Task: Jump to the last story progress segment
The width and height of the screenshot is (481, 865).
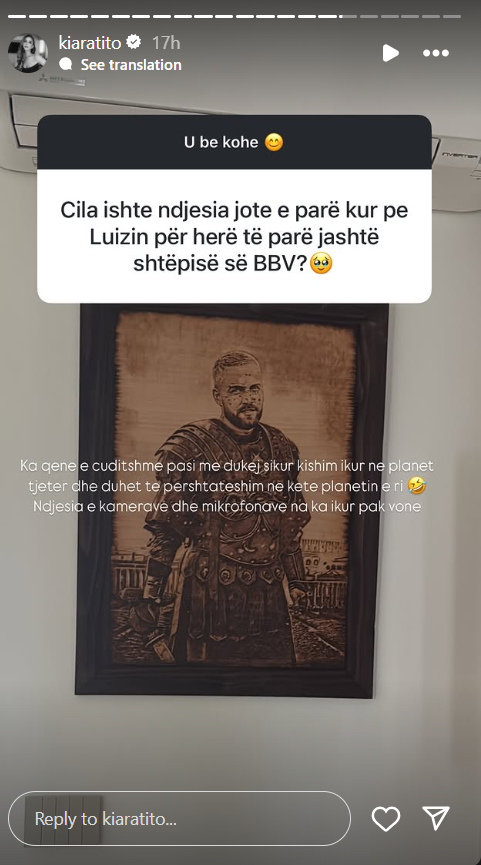Action: tap(452, 17)
